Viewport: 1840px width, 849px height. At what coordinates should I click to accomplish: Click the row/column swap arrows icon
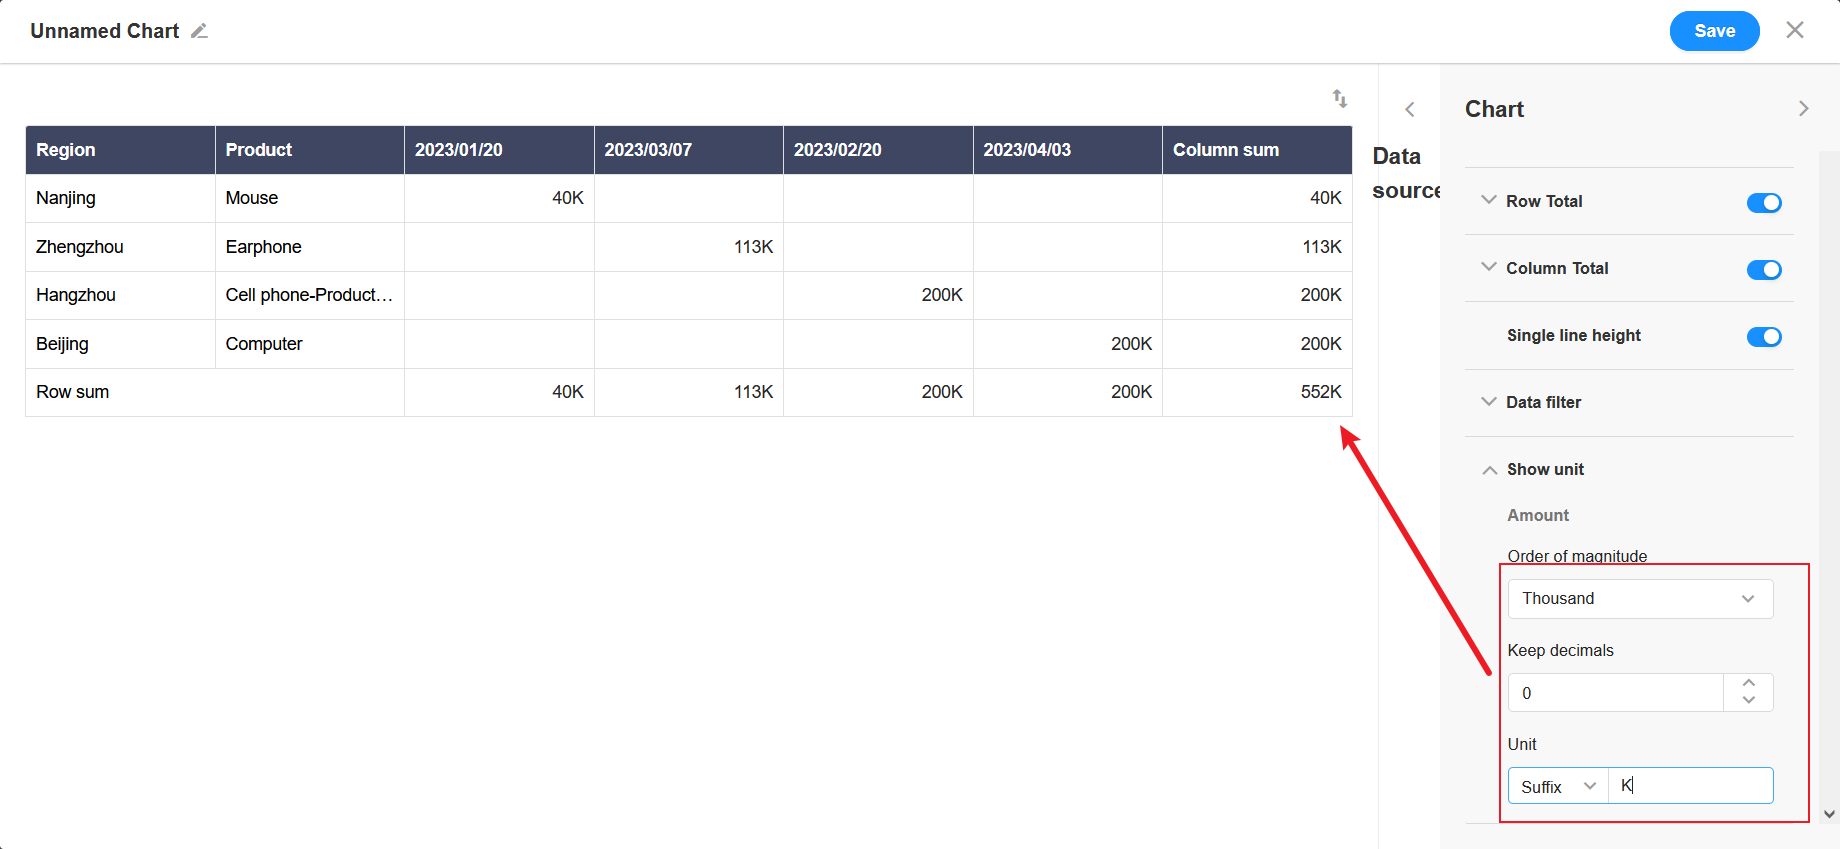[x=1340, y=98]
